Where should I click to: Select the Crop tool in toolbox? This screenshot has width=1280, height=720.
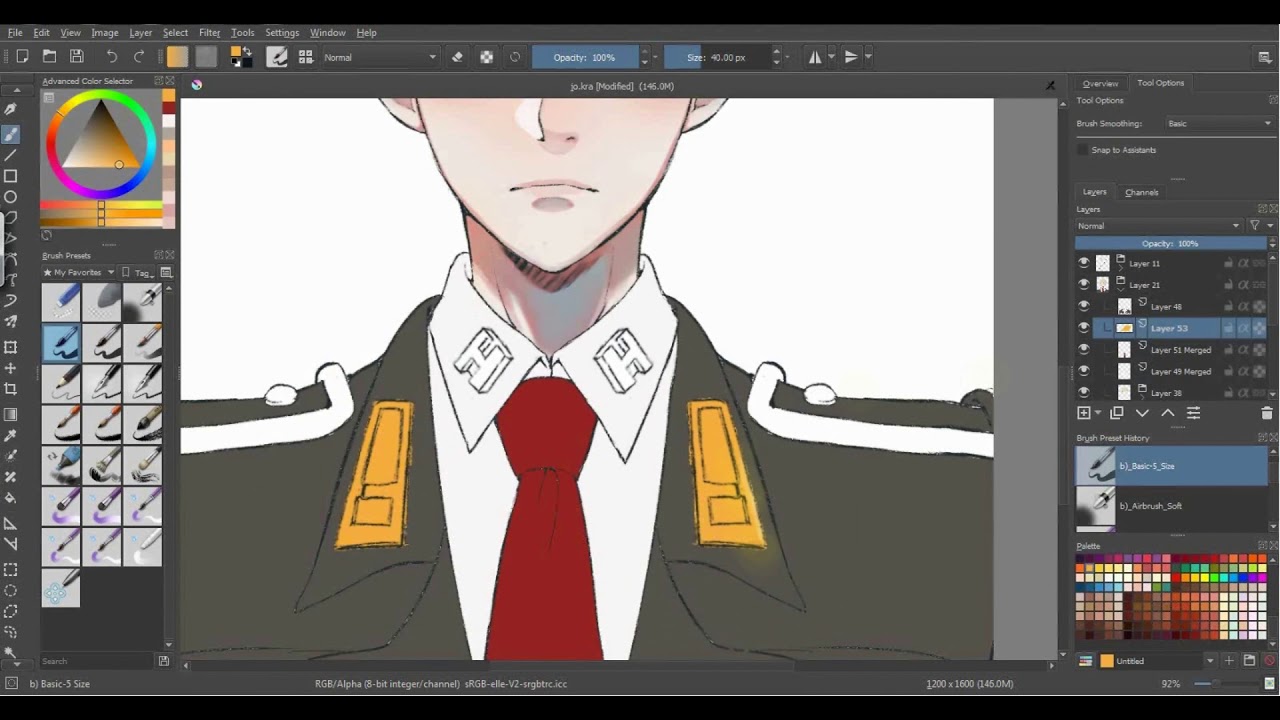[11, 389]
